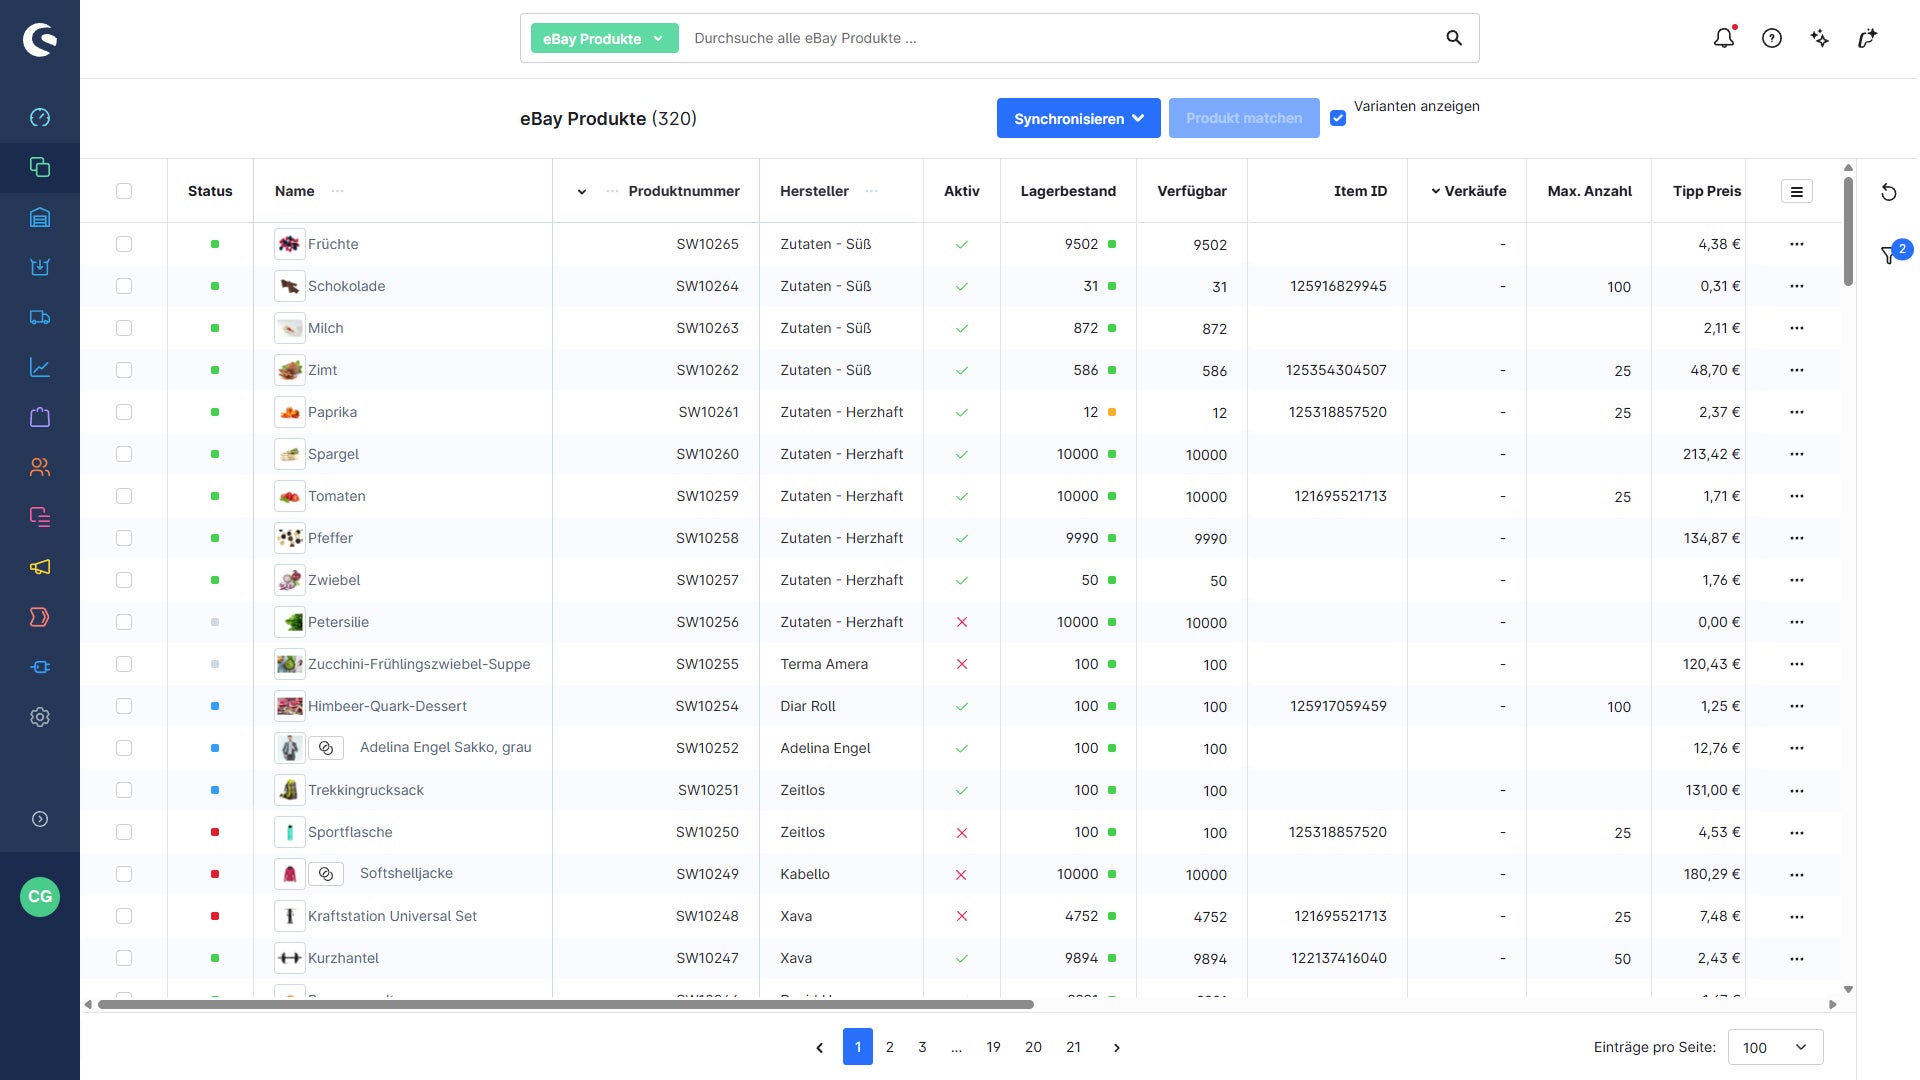Expand the Synchronisieren dropdown button
Viewport: 1920px width, 1080px height.
[x=1078, y=118]
